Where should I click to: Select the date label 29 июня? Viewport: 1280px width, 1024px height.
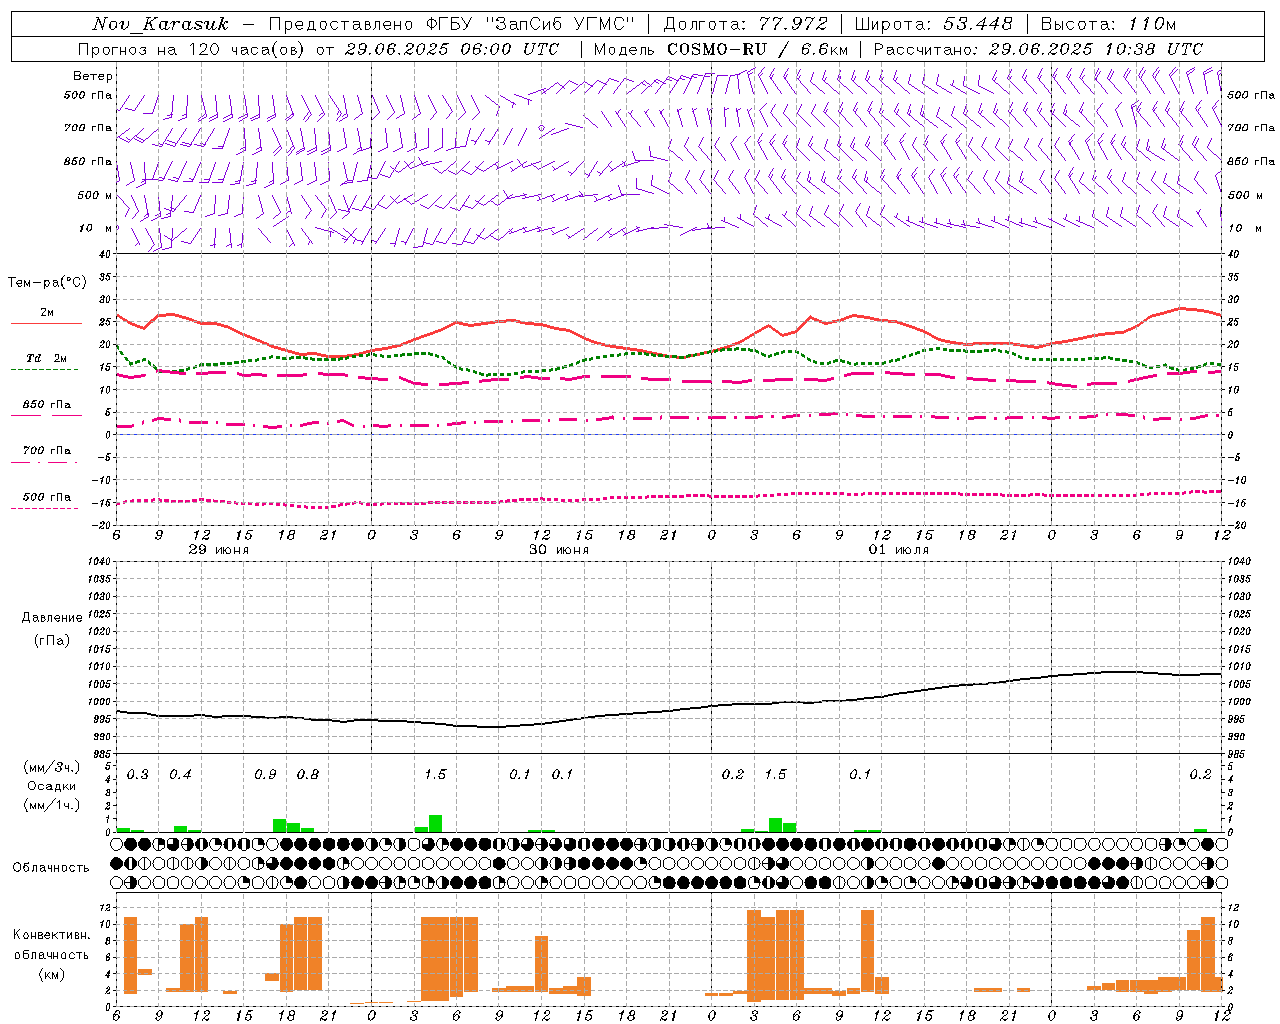[219, 550]
